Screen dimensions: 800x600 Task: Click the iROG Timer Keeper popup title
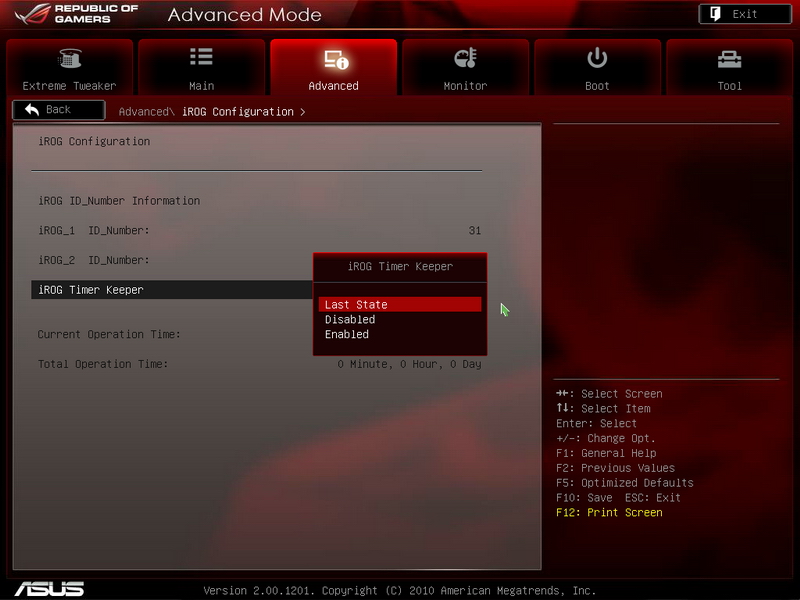tap(400, 266)
